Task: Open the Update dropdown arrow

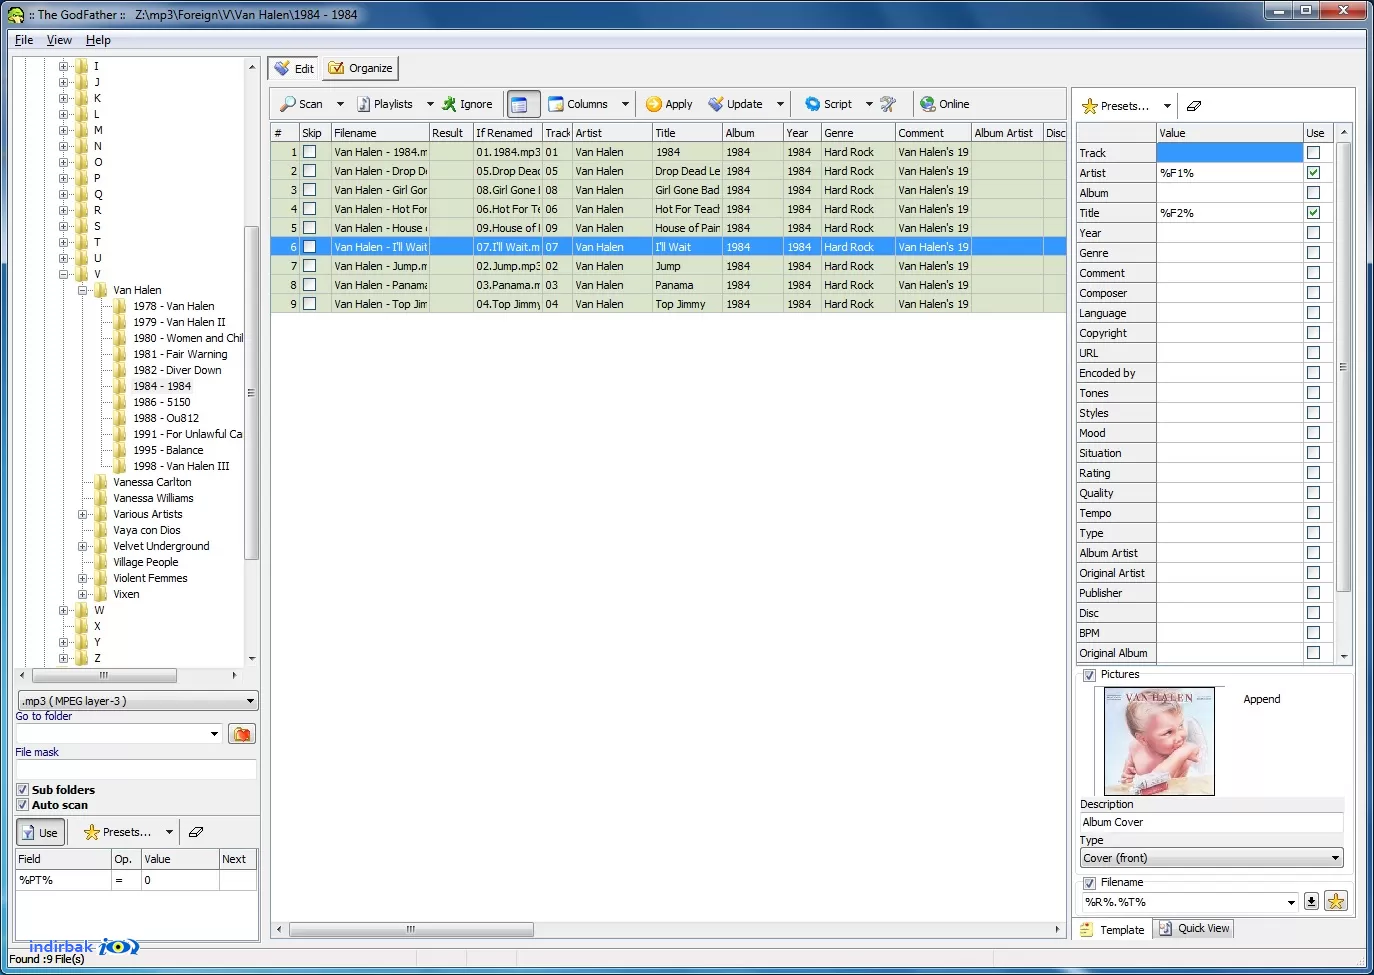Action: click(780, 104)
